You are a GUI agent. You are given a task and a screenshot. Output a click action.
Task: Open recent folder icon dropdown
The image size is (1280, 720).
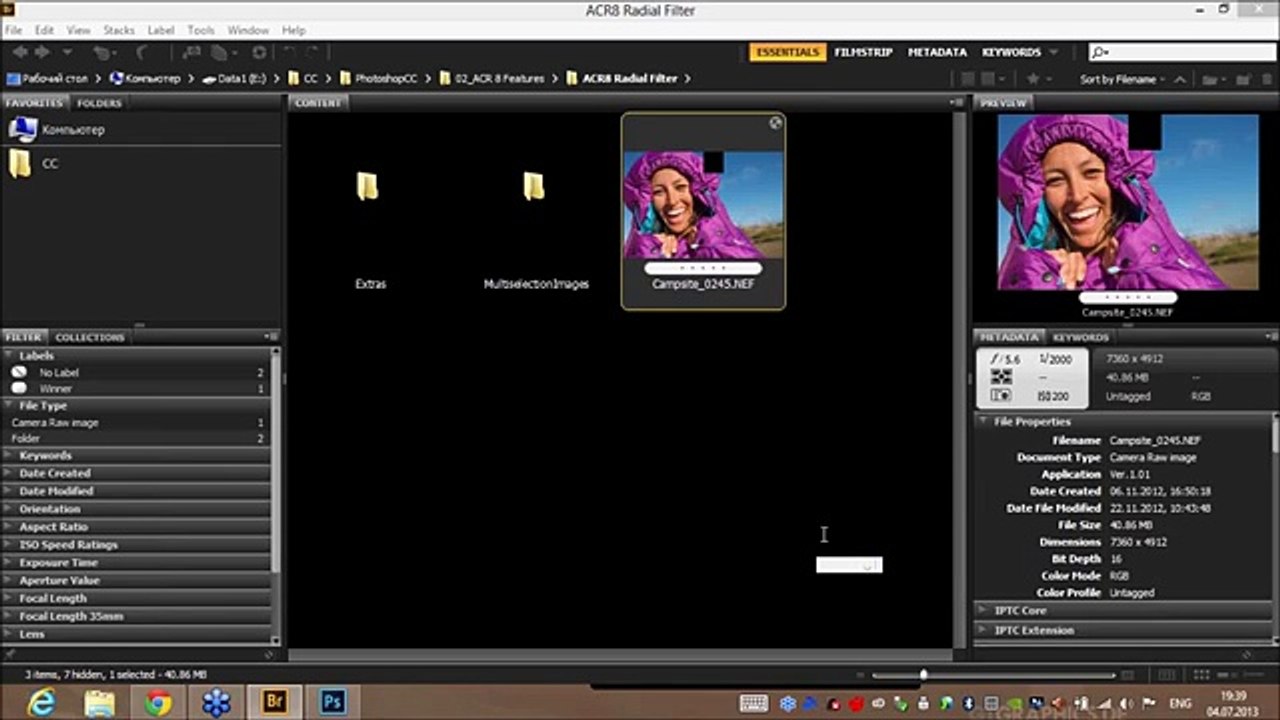(1211, 79)
